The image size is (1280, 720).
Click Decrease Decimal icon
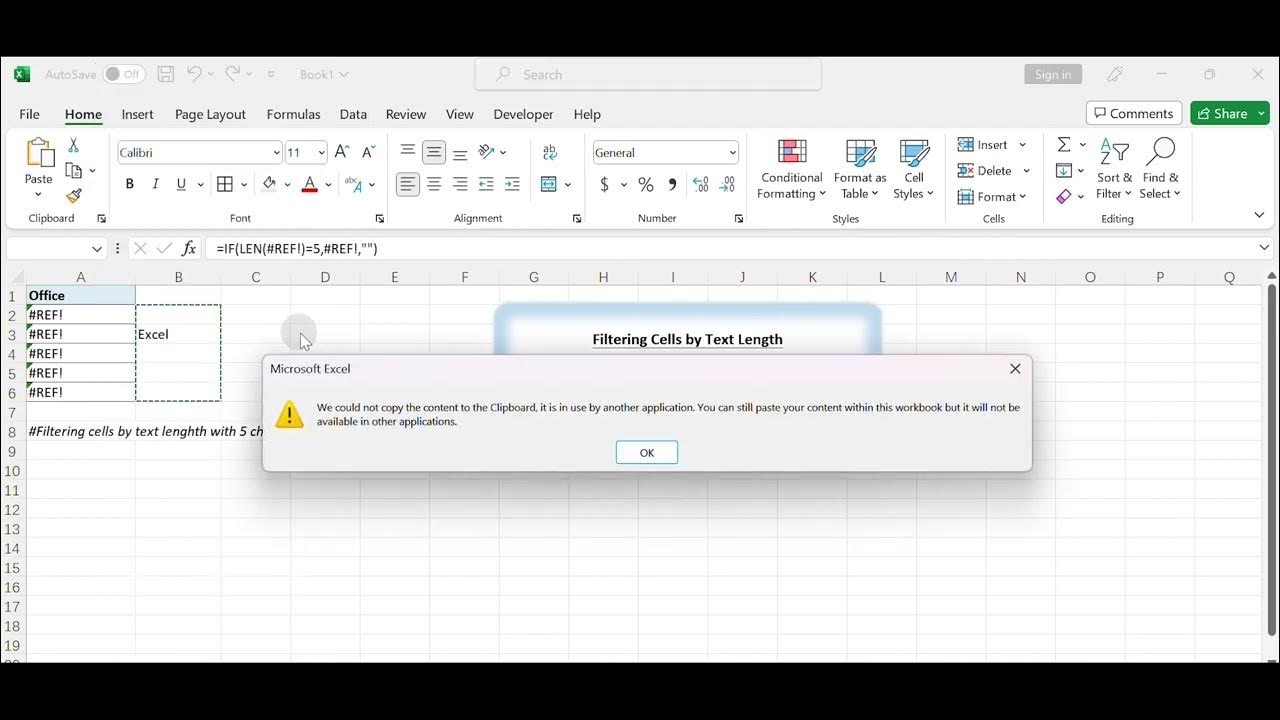coord(727,184)
